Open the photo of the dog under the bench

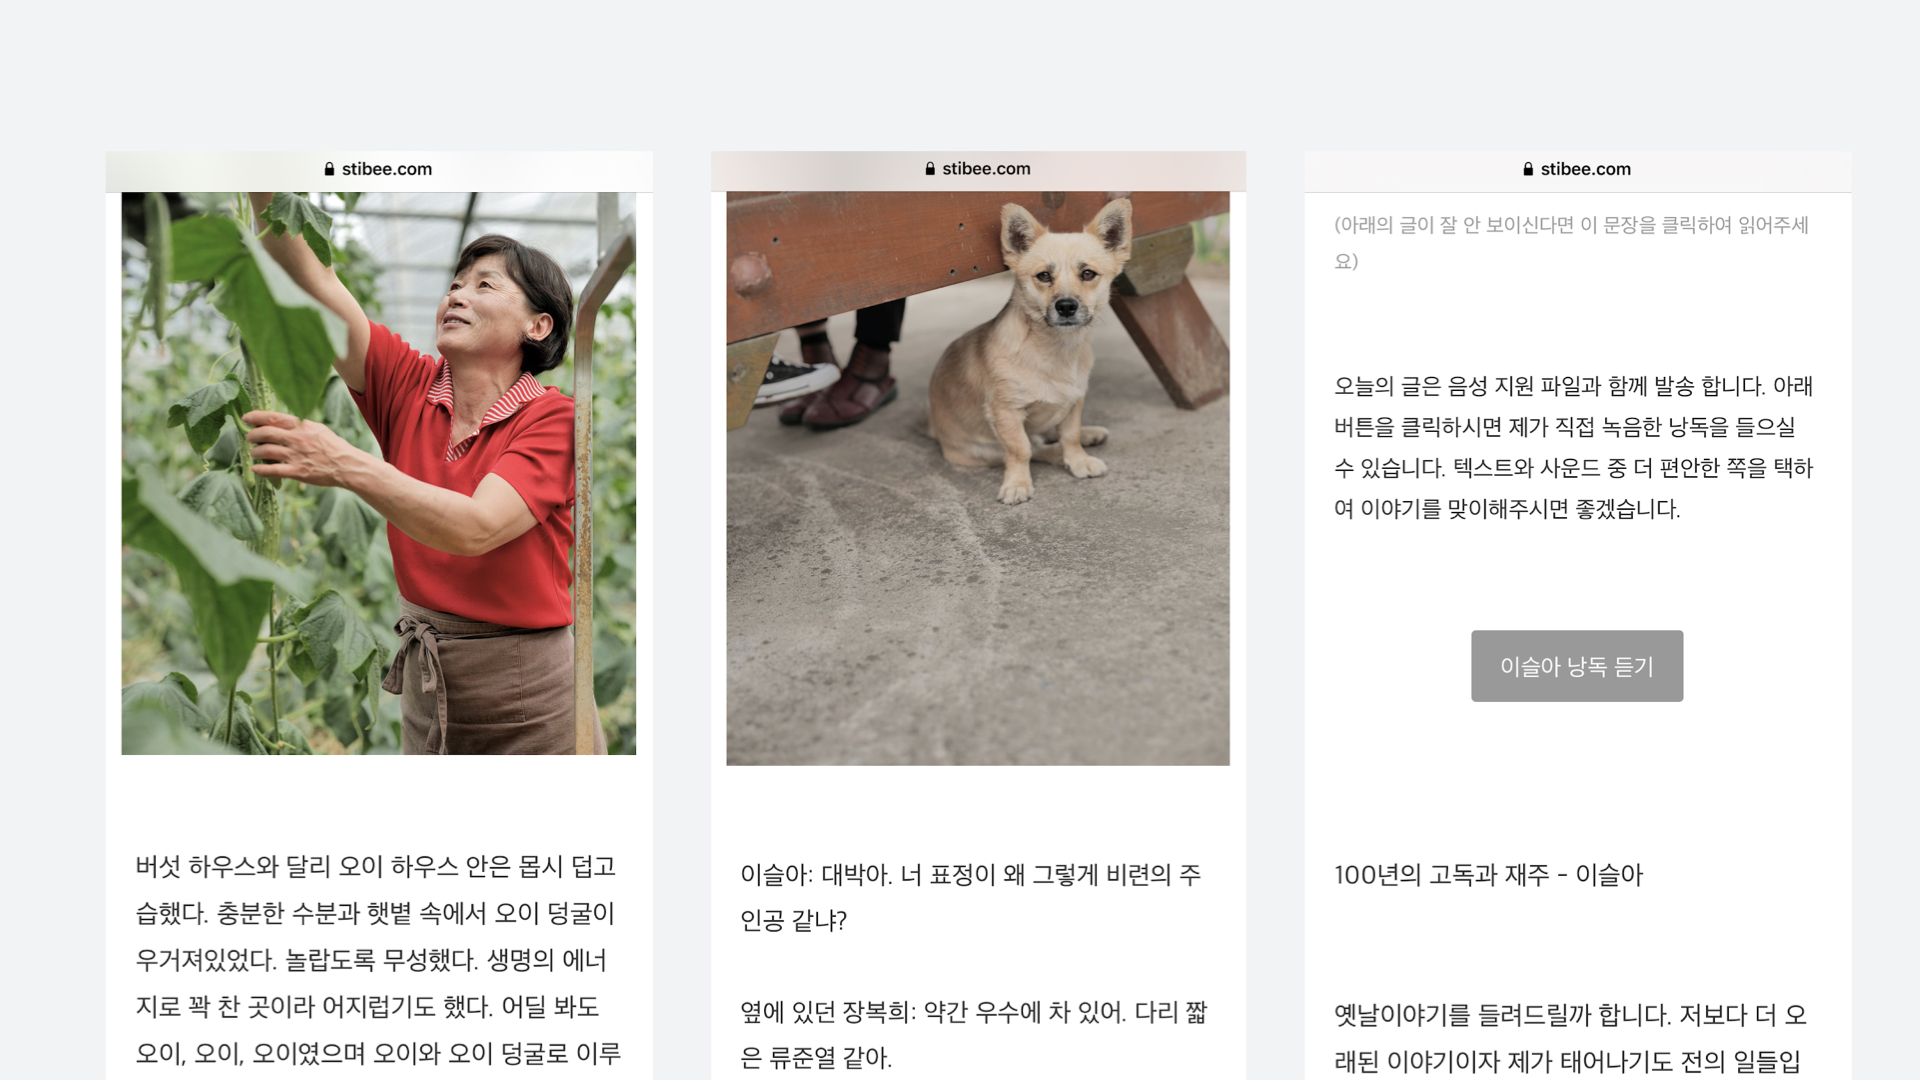978,478
